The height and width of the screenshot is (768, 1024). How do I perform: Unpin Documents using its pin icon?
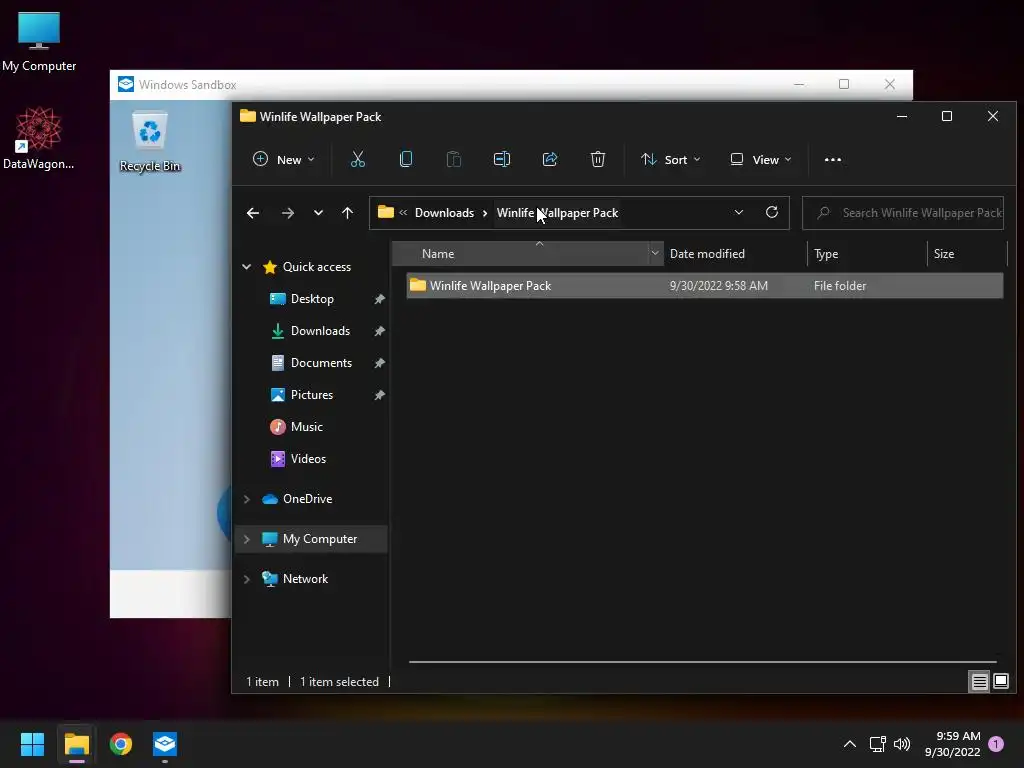click(x=379, y=363)
